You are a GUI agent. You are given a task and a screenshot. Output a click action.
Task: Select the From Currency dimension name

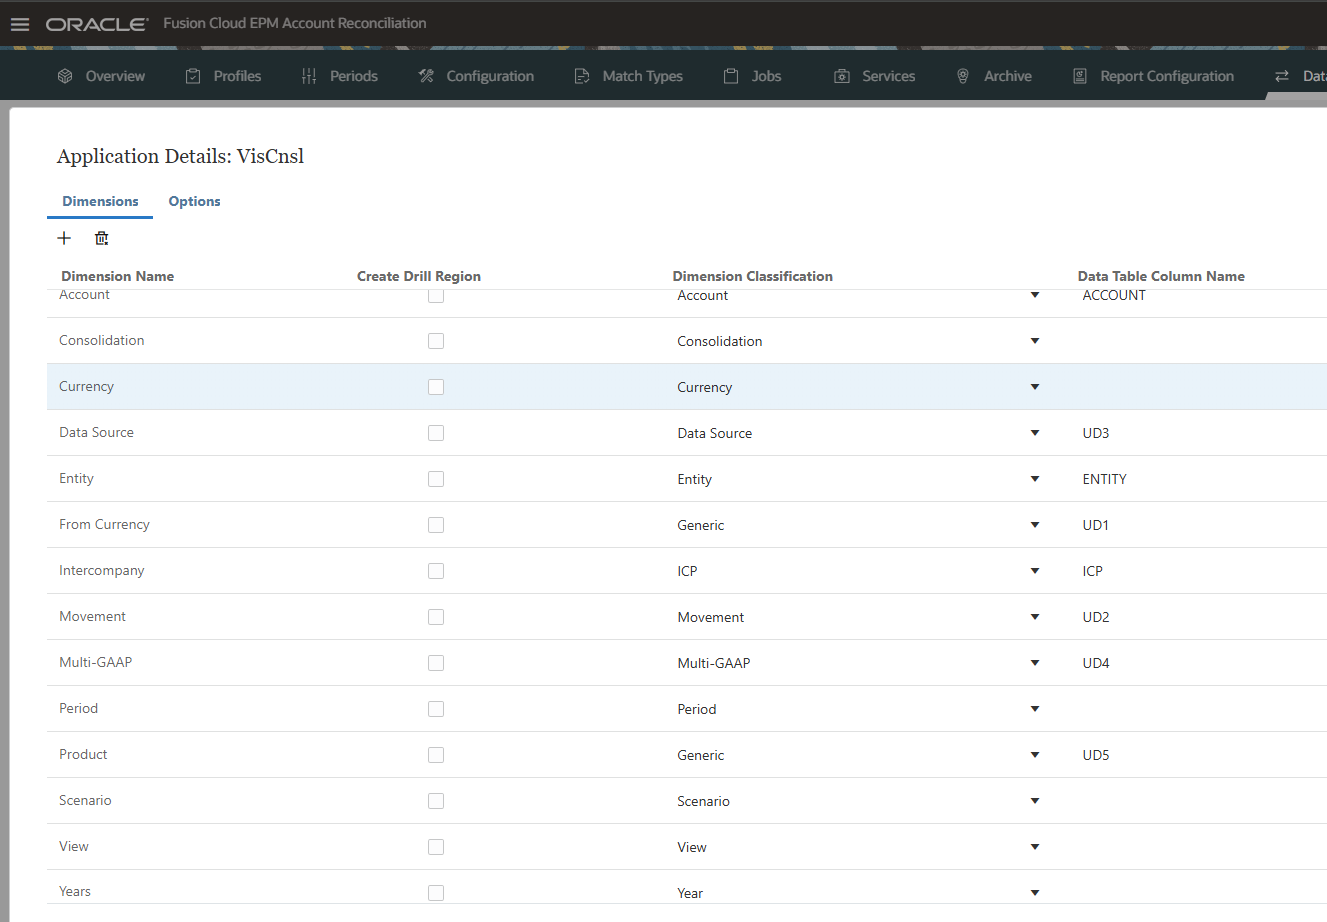(x=104, y=524)
